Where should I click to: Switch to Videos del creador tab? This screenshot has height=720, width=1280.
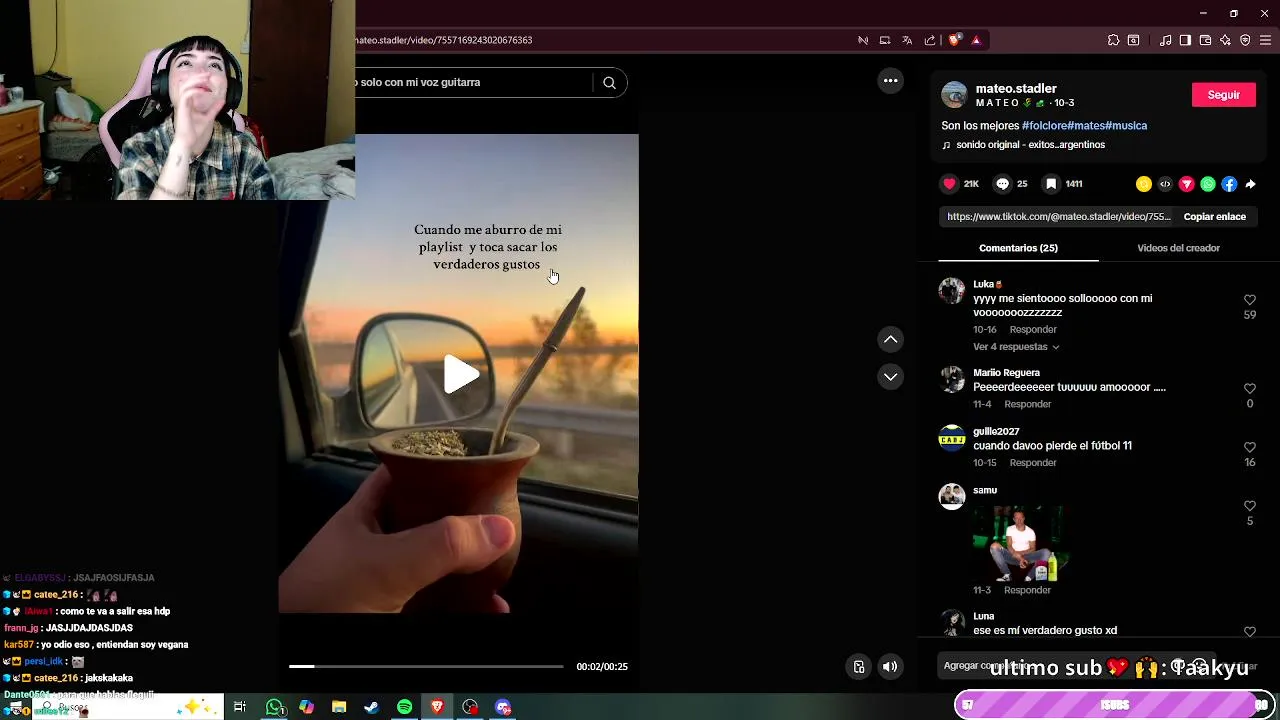pyautogui.click(x=1178, y=248)
